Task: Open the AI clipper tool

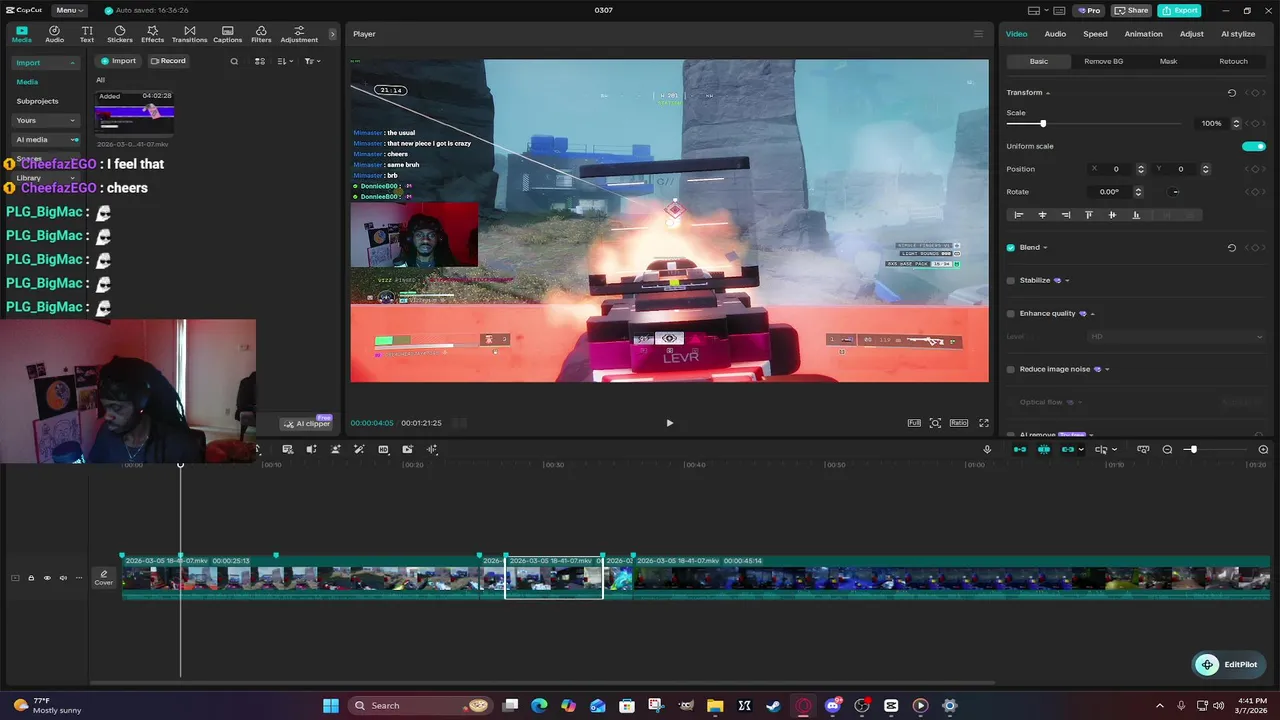Action: click(307, 424)
